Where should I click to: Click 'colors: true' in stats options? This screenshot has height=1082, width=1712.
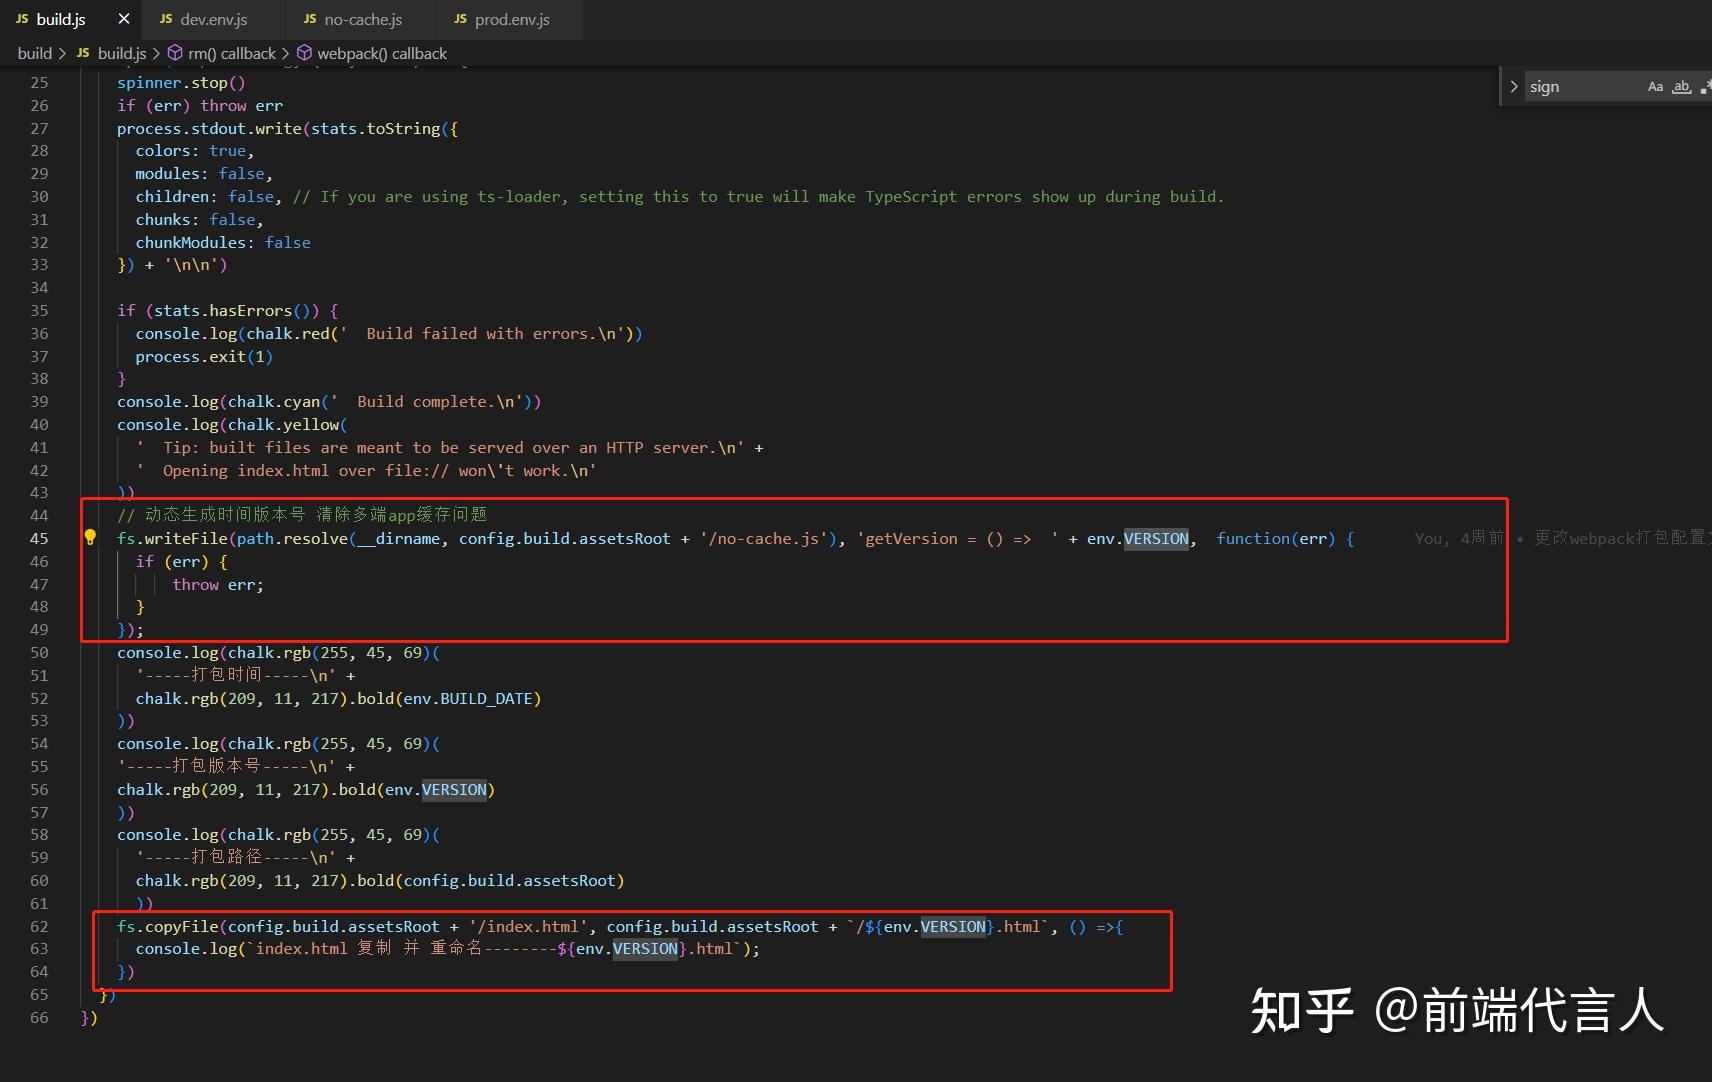[191, 151]
